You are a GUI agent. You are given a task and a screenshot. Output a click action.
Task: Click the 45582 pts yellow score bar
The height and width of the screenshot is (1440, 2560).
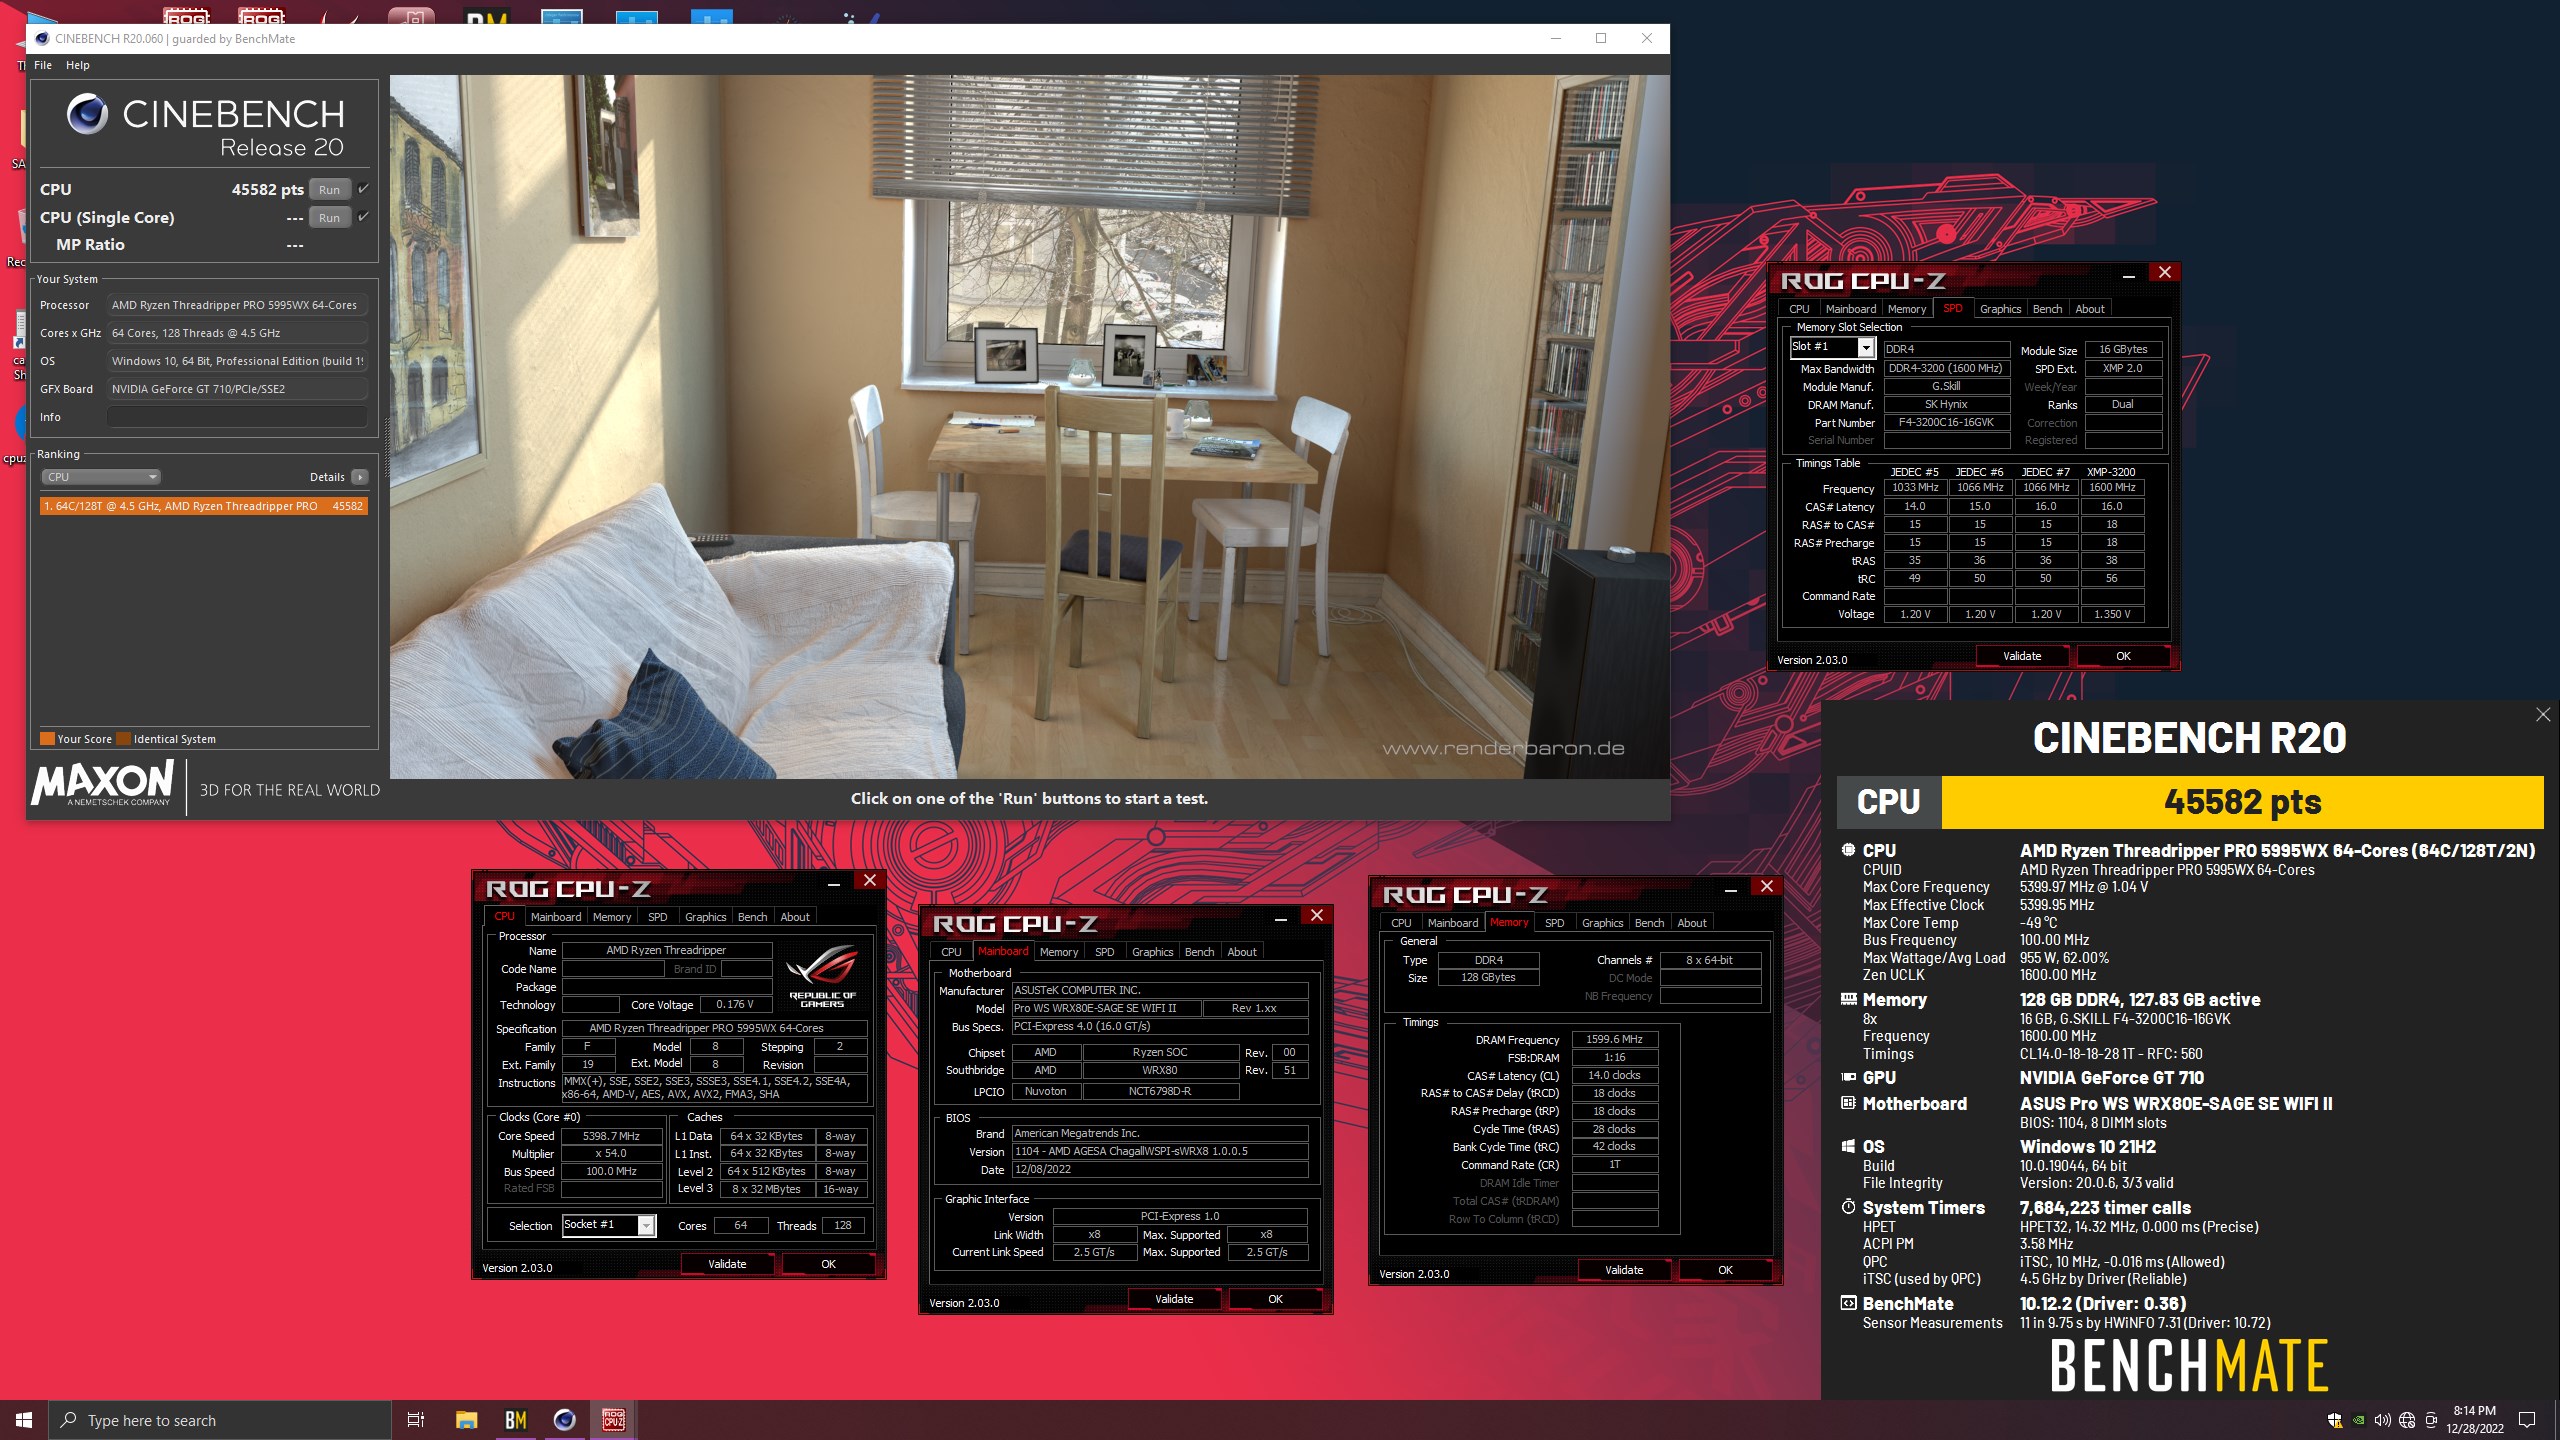click(2242, 802)
